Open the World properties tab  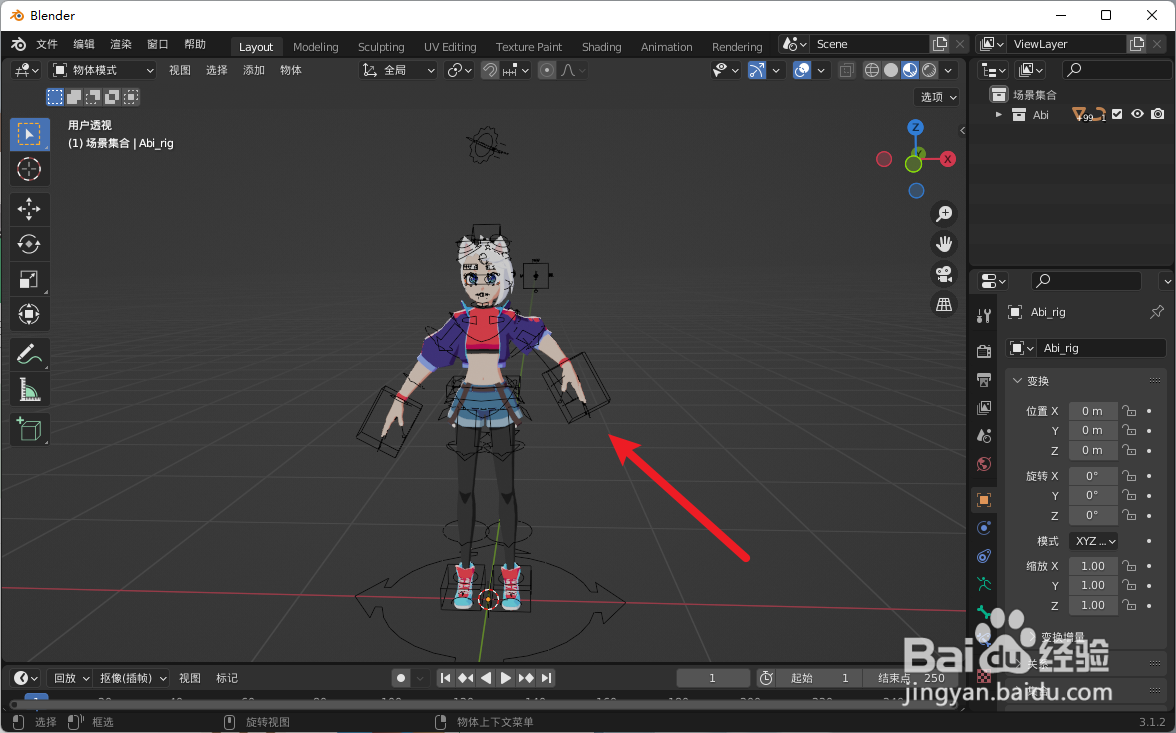(x=984, y=464)
